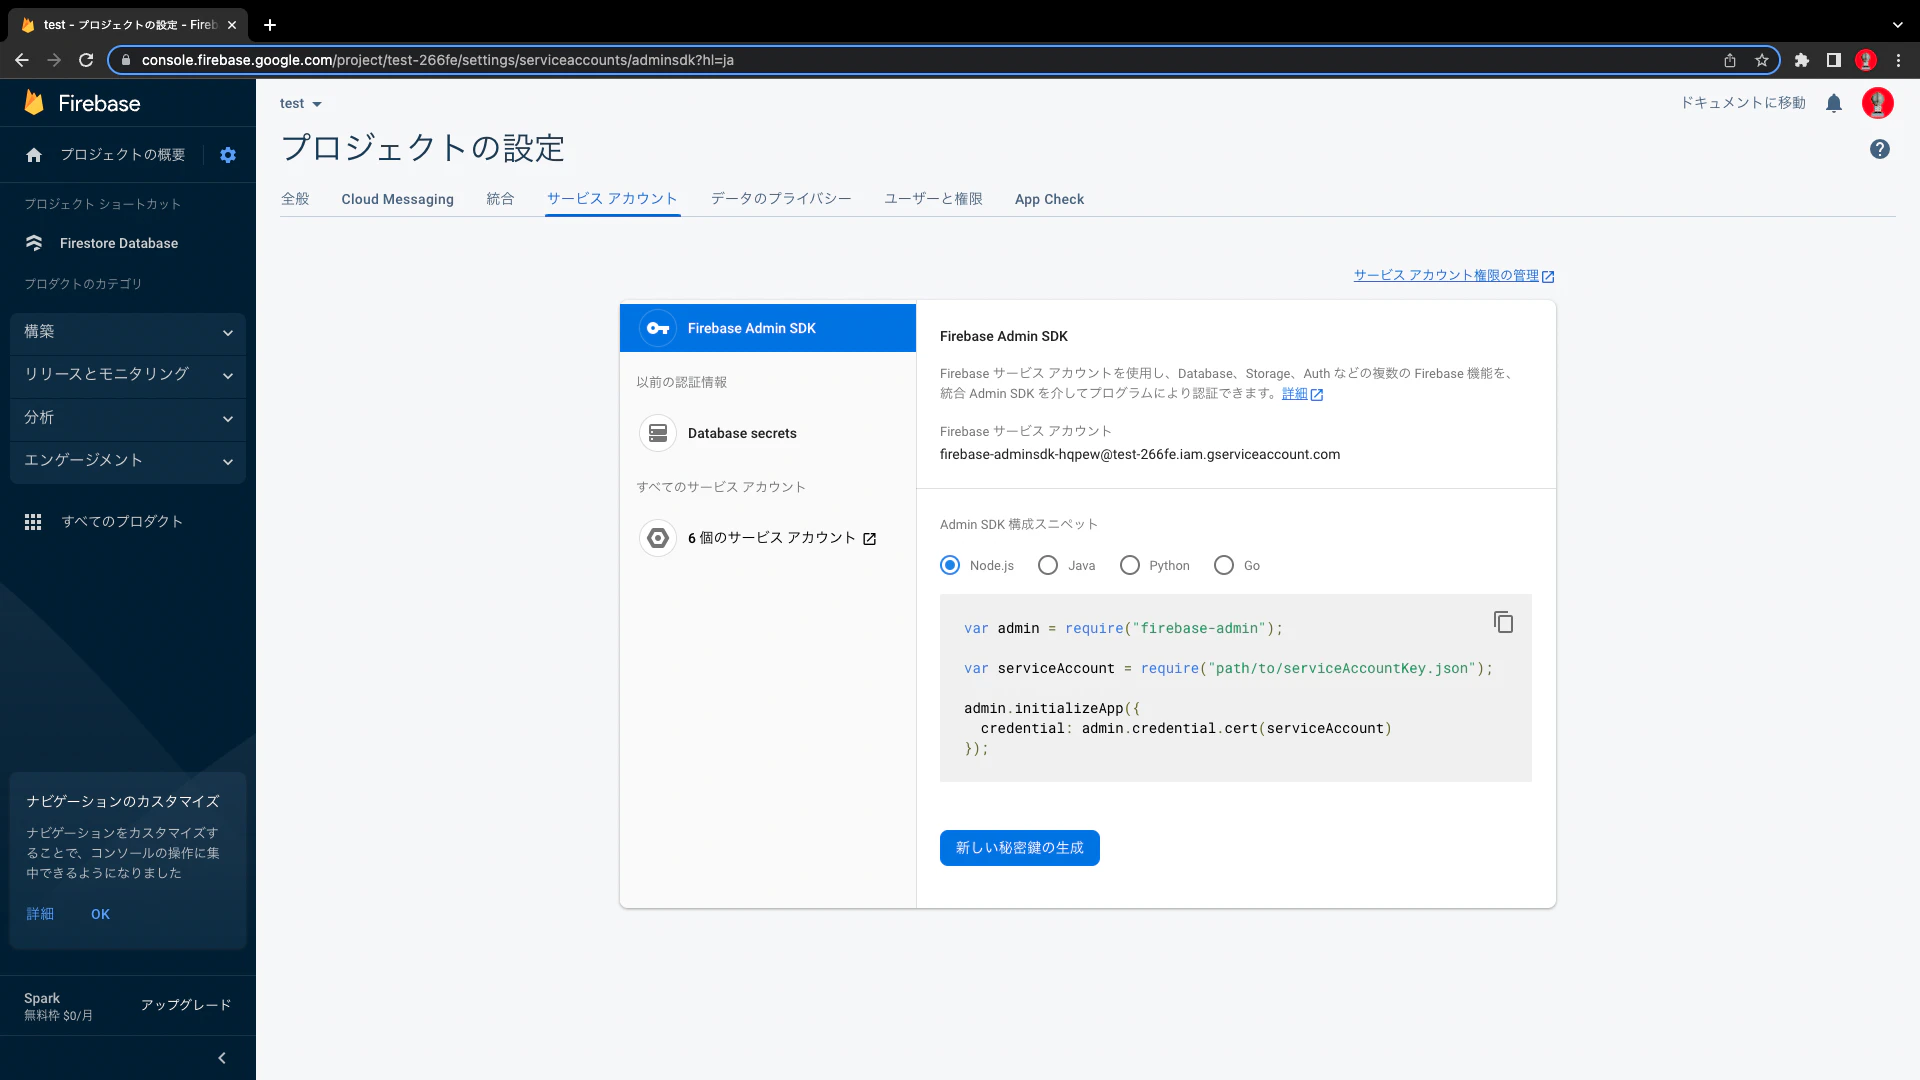Open the Chrome three-dot menu
This screenshot has height=1080, width=1920.
pyautogui.click(x=1898, y=60)
